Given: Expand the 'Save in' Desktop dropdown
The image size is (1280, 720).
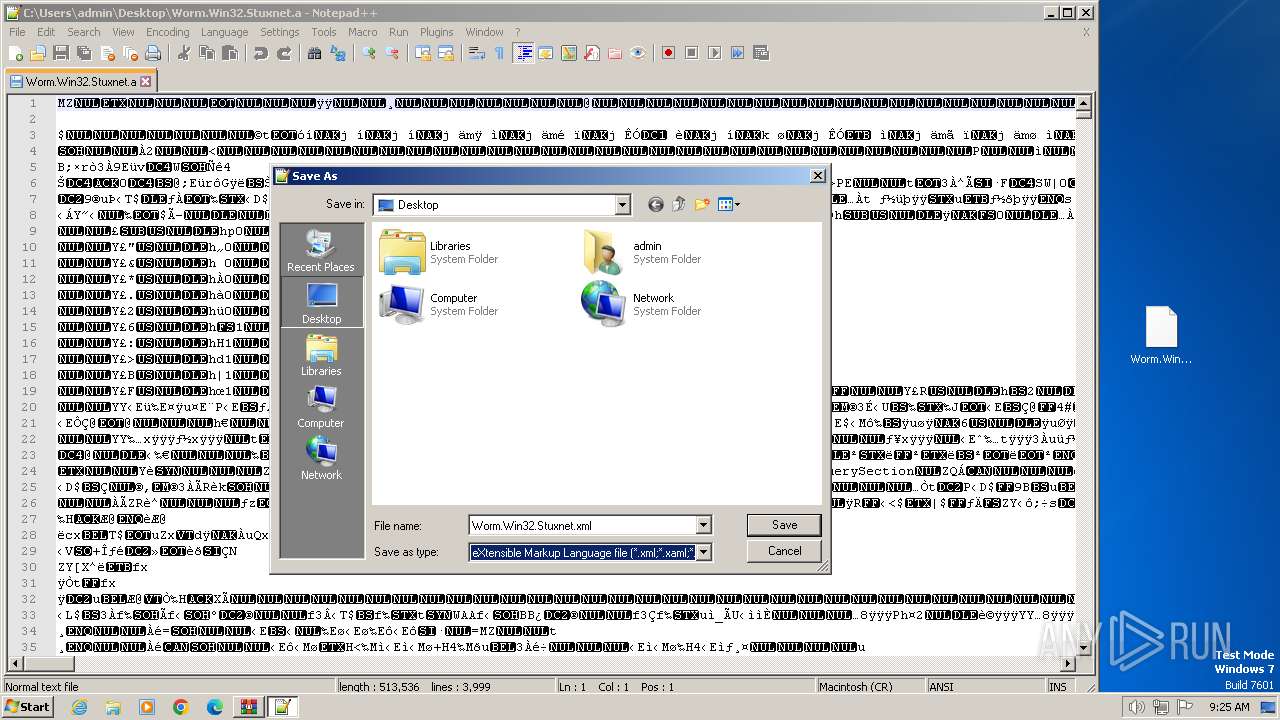Looking at the screenshot, I should 623,205.
